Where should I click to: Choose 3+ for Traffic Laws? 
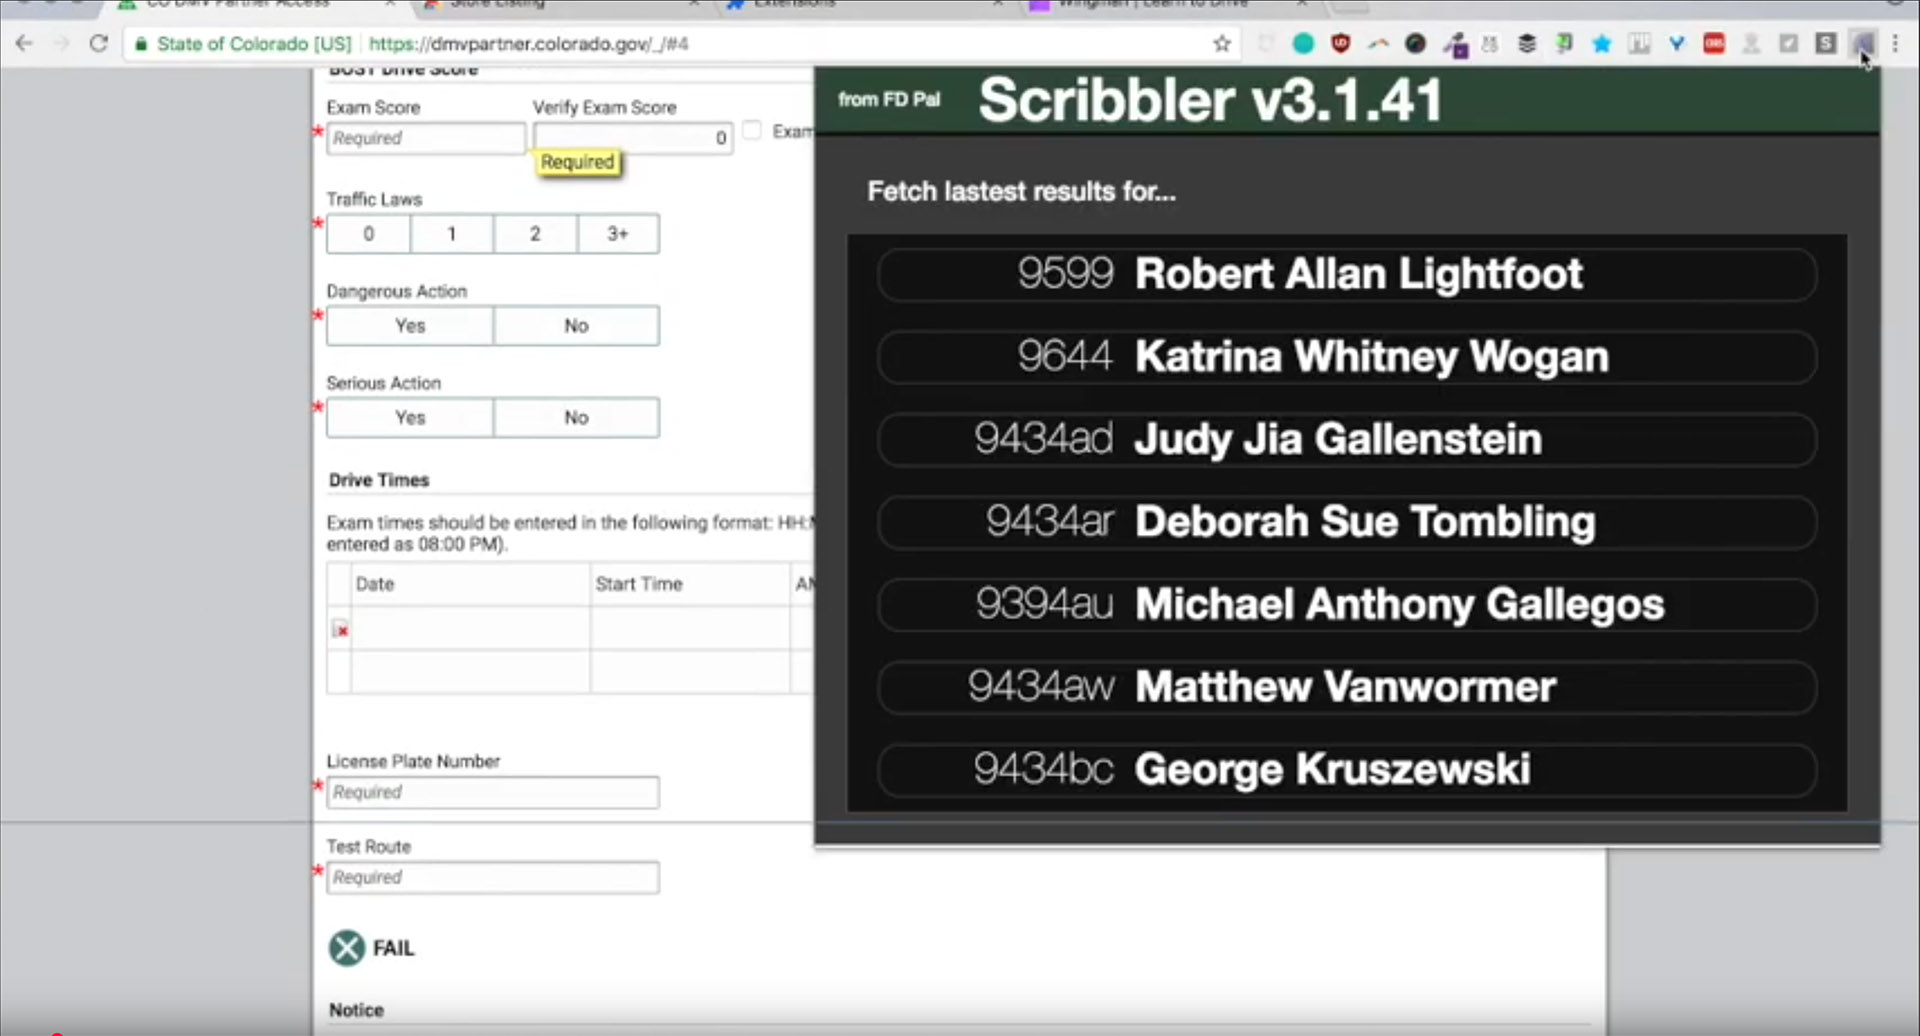pyautogui.click(x=618, y=234)
